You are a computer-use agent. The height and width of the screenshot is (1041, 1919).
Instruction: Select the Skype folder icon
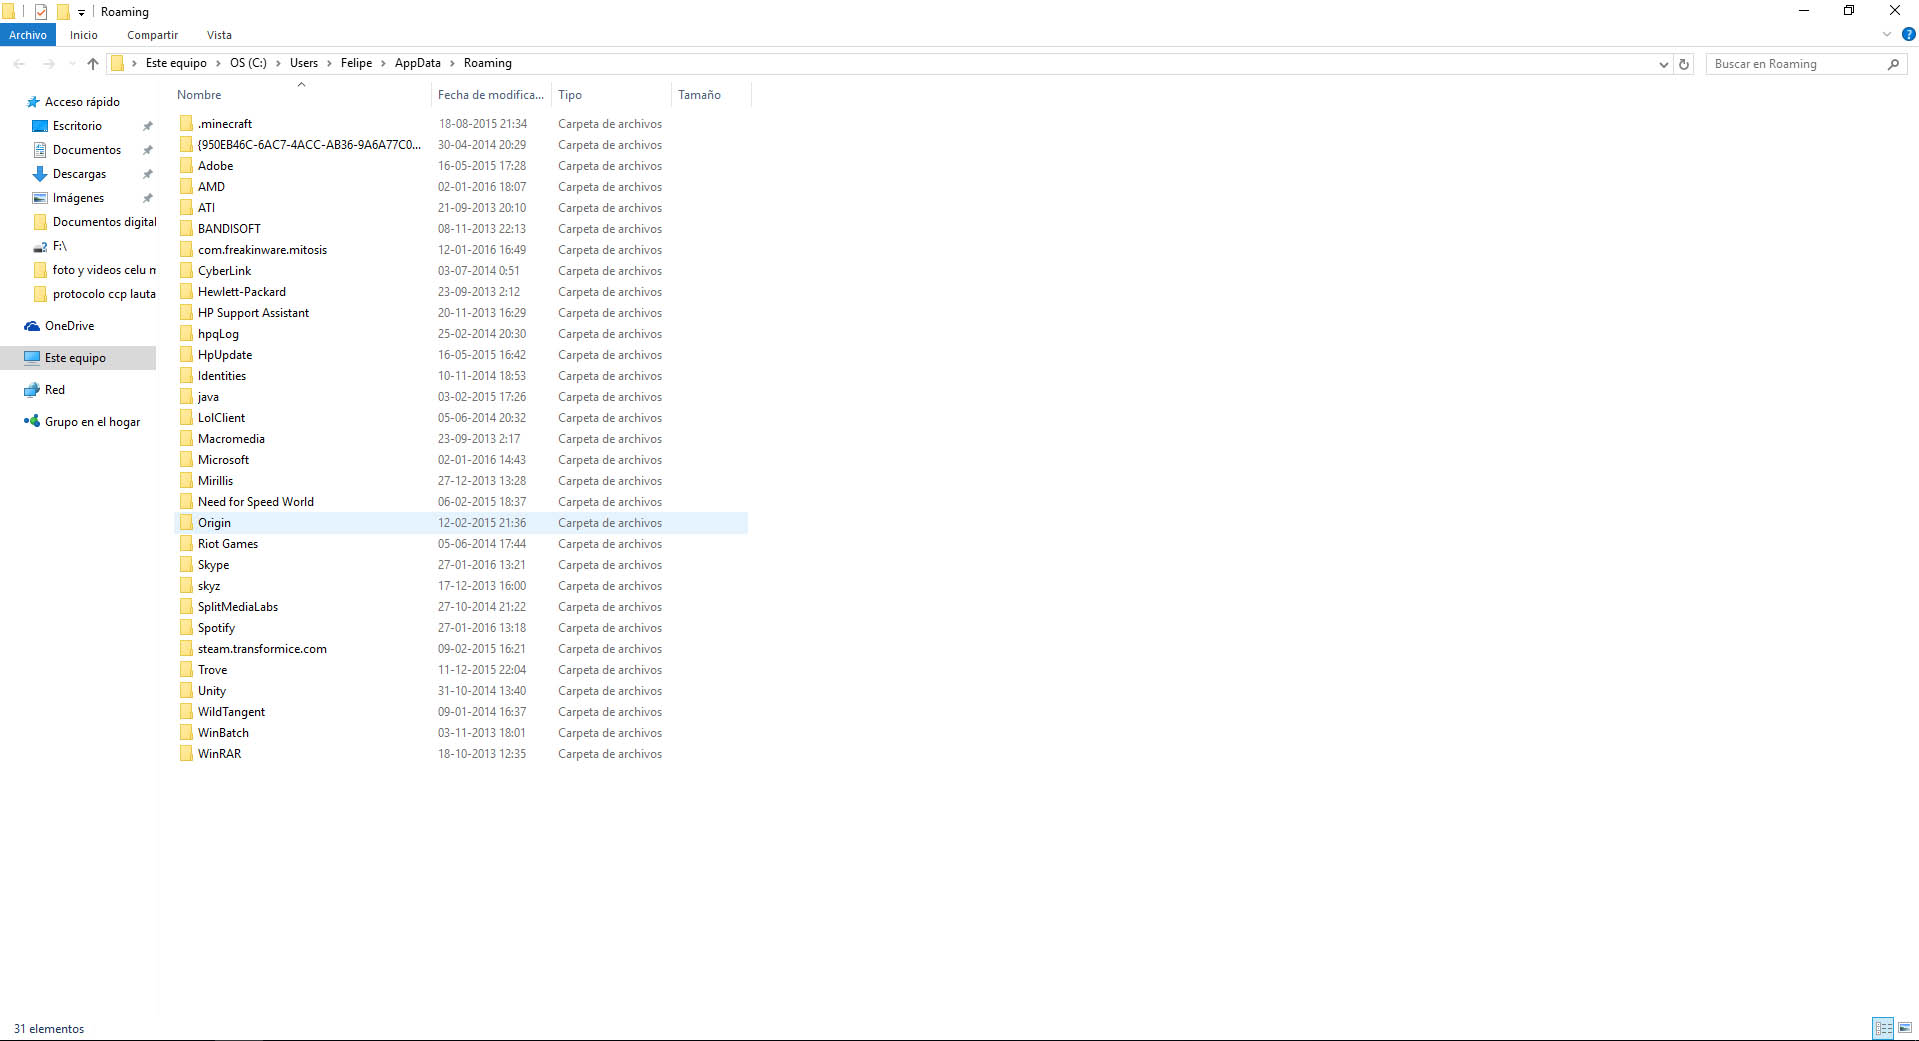186,565
